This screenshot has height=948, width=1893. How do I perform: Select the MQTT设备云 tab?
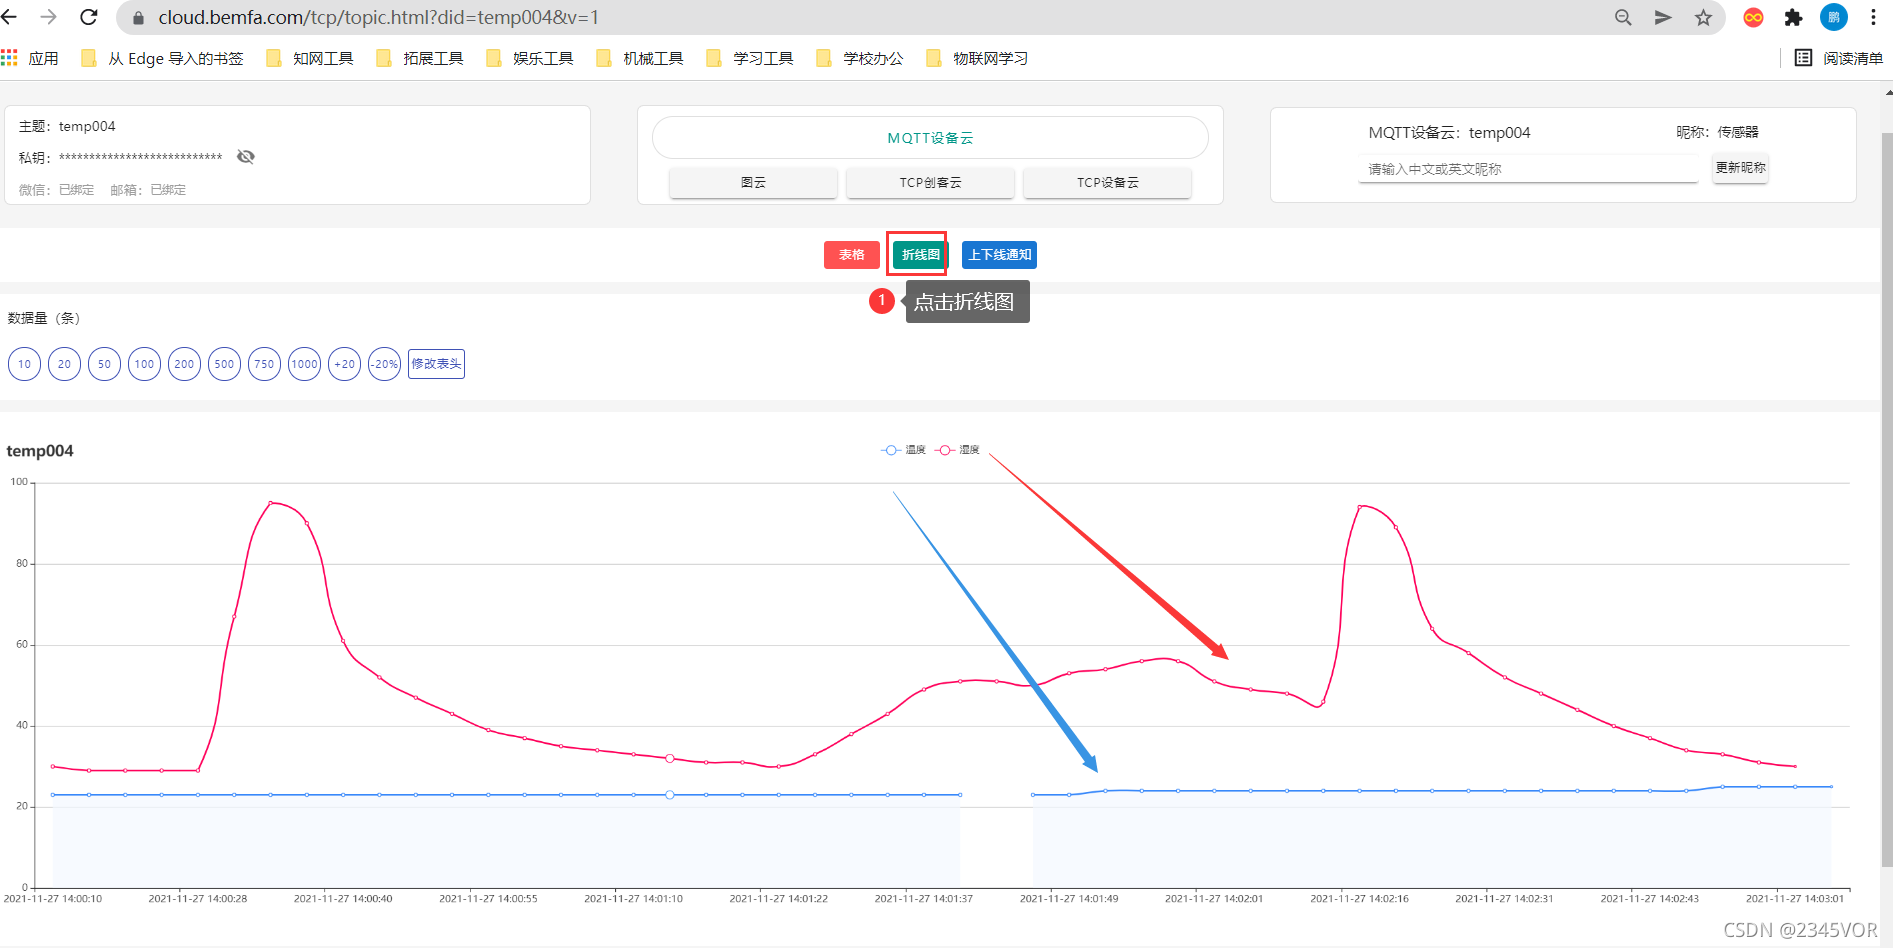click(x=930, y=138)
